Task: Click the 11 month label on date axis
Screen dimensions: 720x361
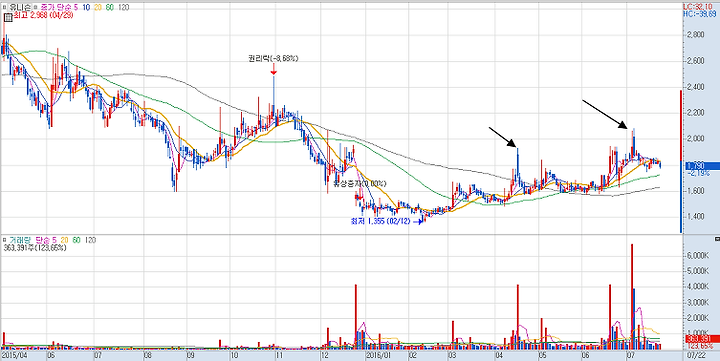Action: click(279, 355)
